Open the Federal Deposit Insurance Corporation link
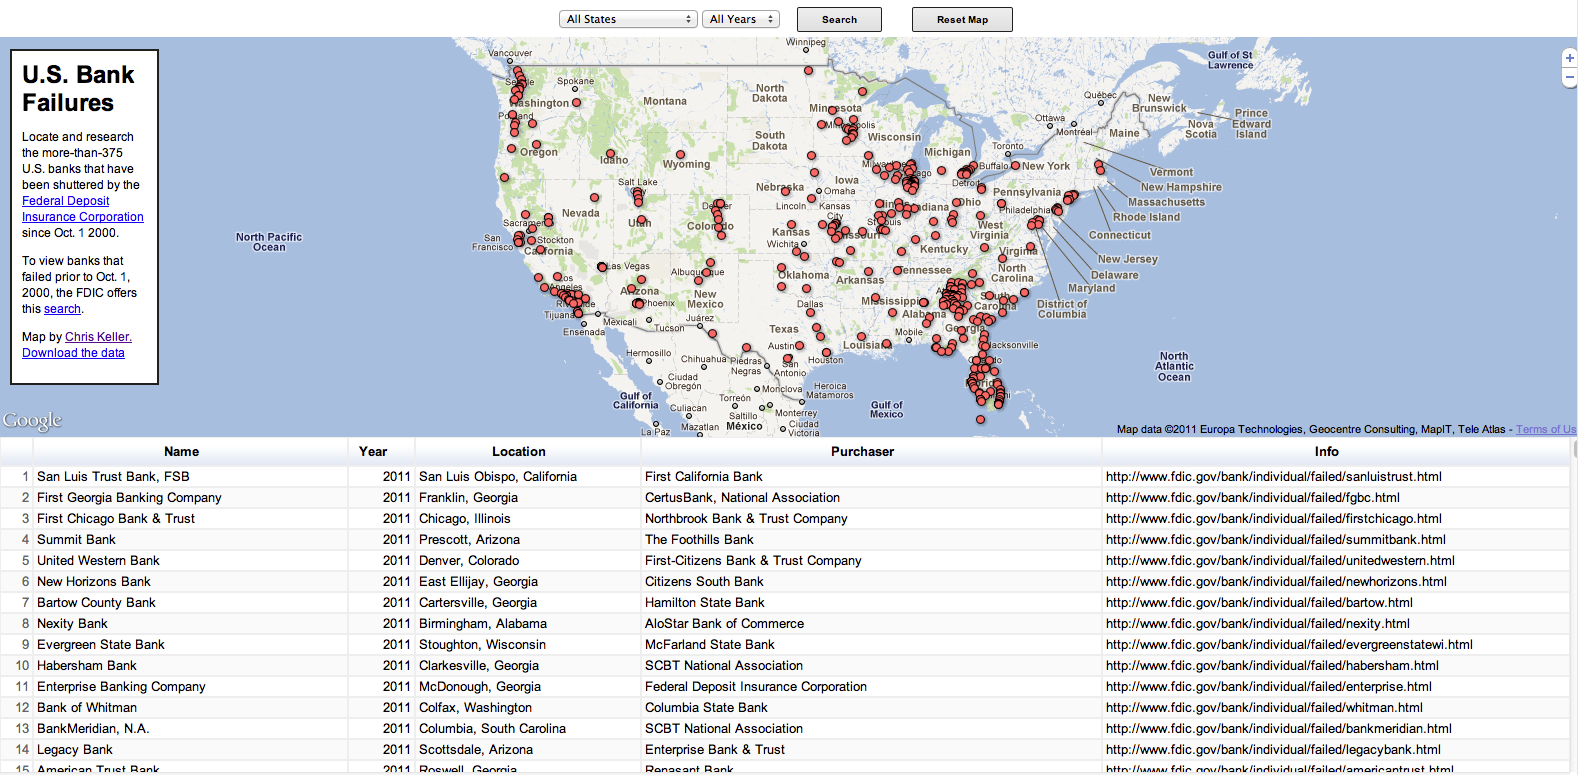This screenshot has height=775, width=1578. pyautogui.click(x=83, y=209)
